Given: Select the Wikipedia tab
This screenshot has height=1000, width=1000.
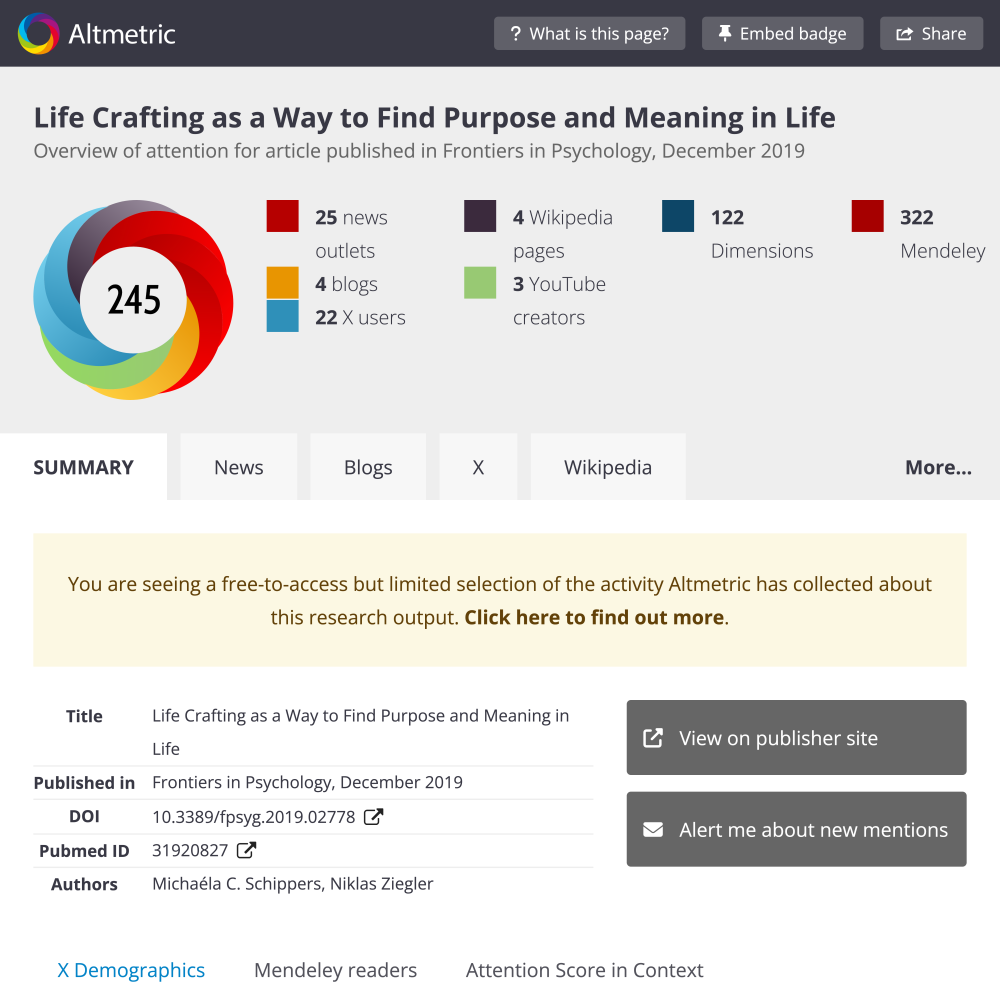Looking at the screenshot, I should pyautogui.click(x=607, y=466).
